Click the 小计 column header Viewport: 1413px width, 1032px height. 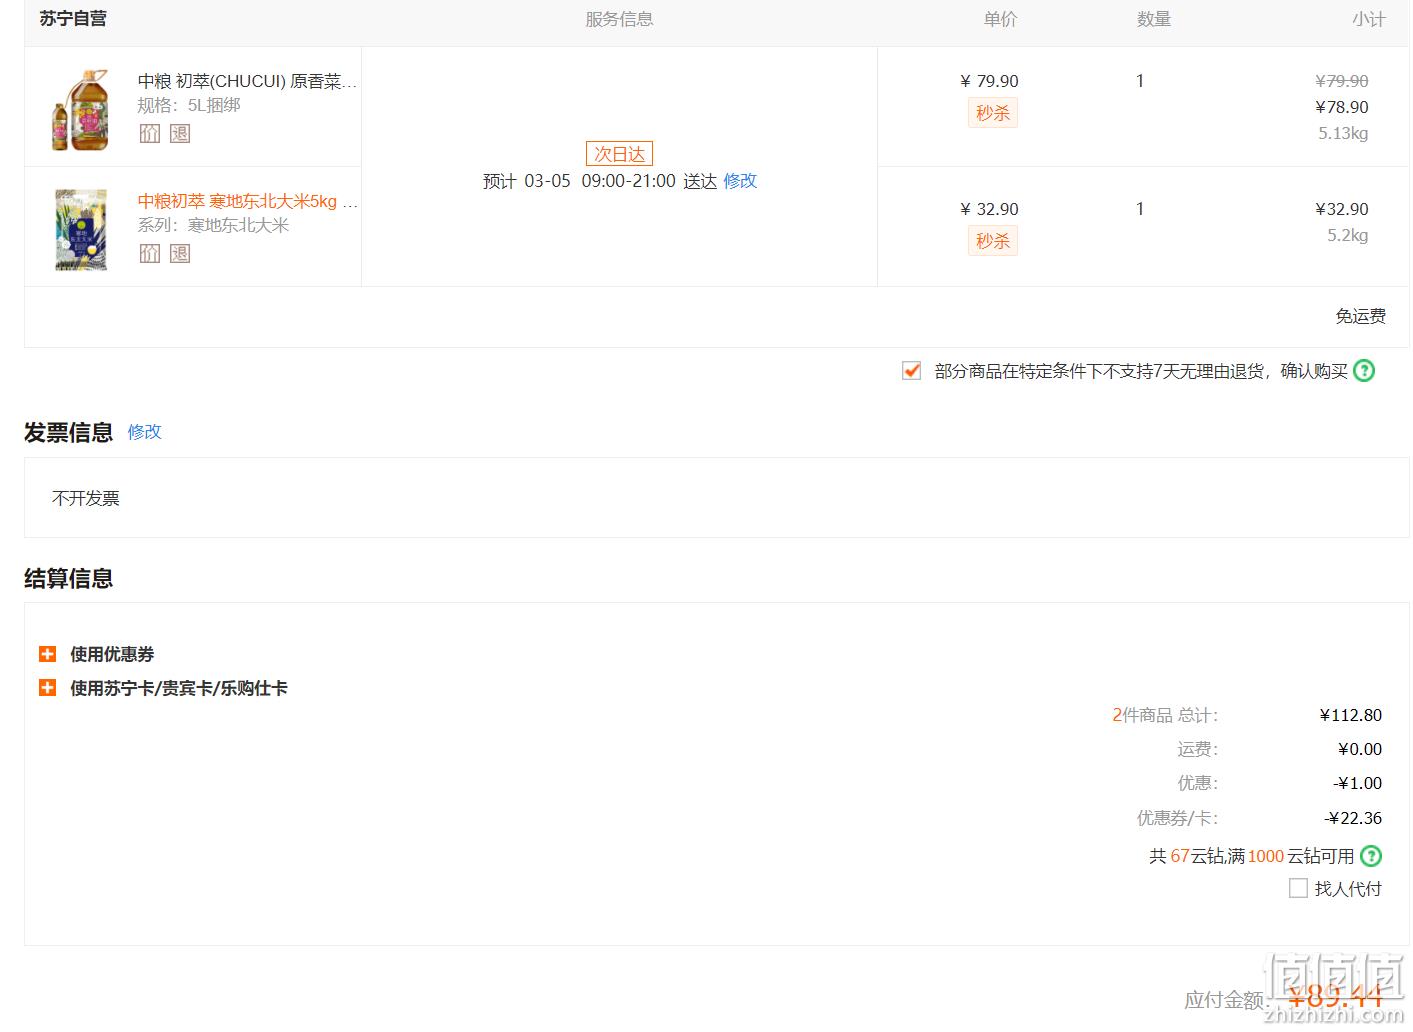point(1369,19)
